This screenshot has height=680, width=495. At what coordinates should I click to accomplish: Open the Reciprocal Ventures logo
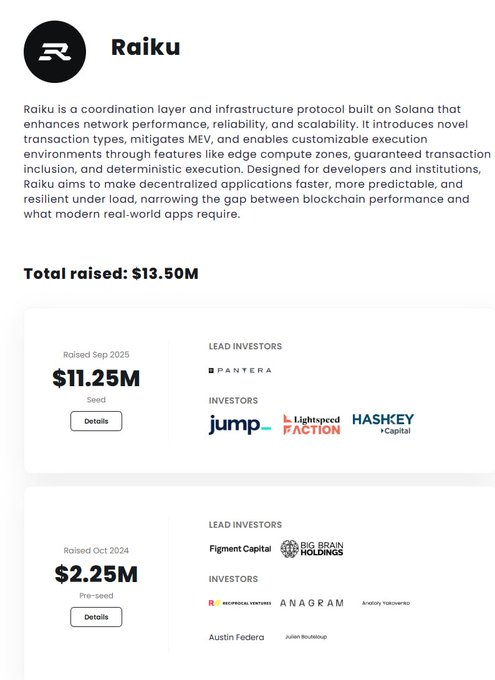(240, 603)
